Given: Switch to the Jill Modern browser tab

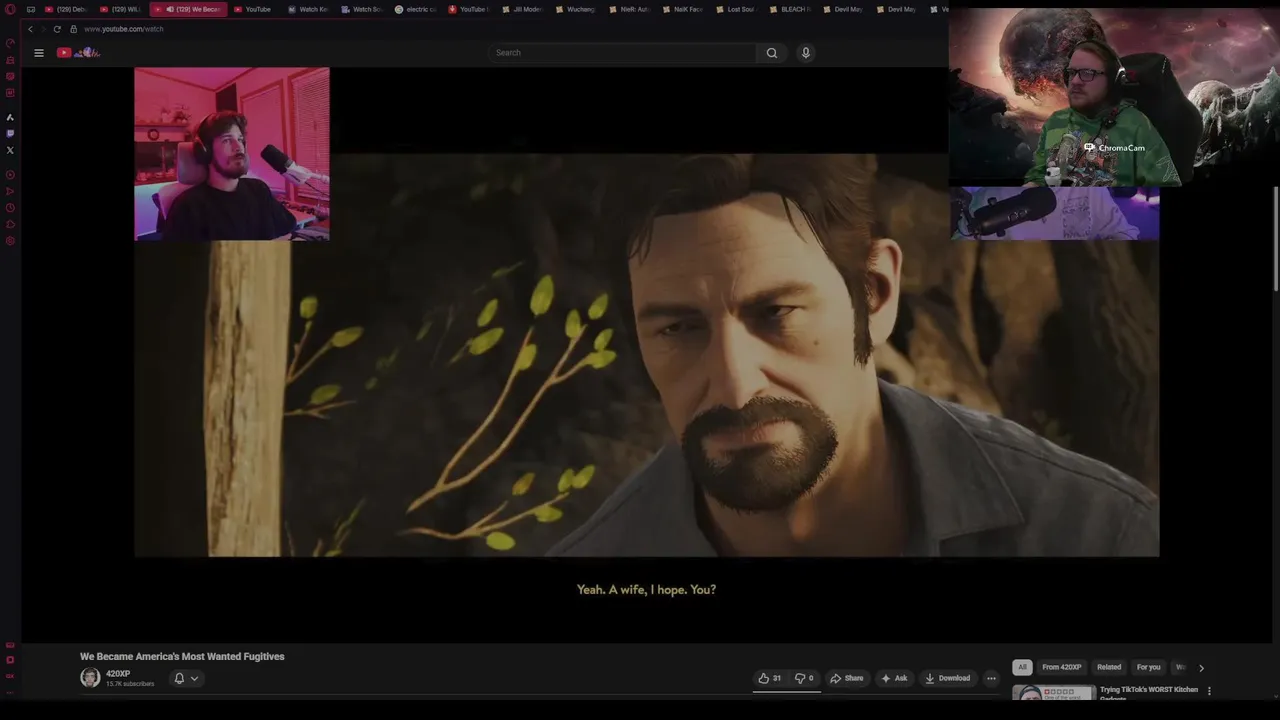Looking at the screenshot, I should (521, 9).
